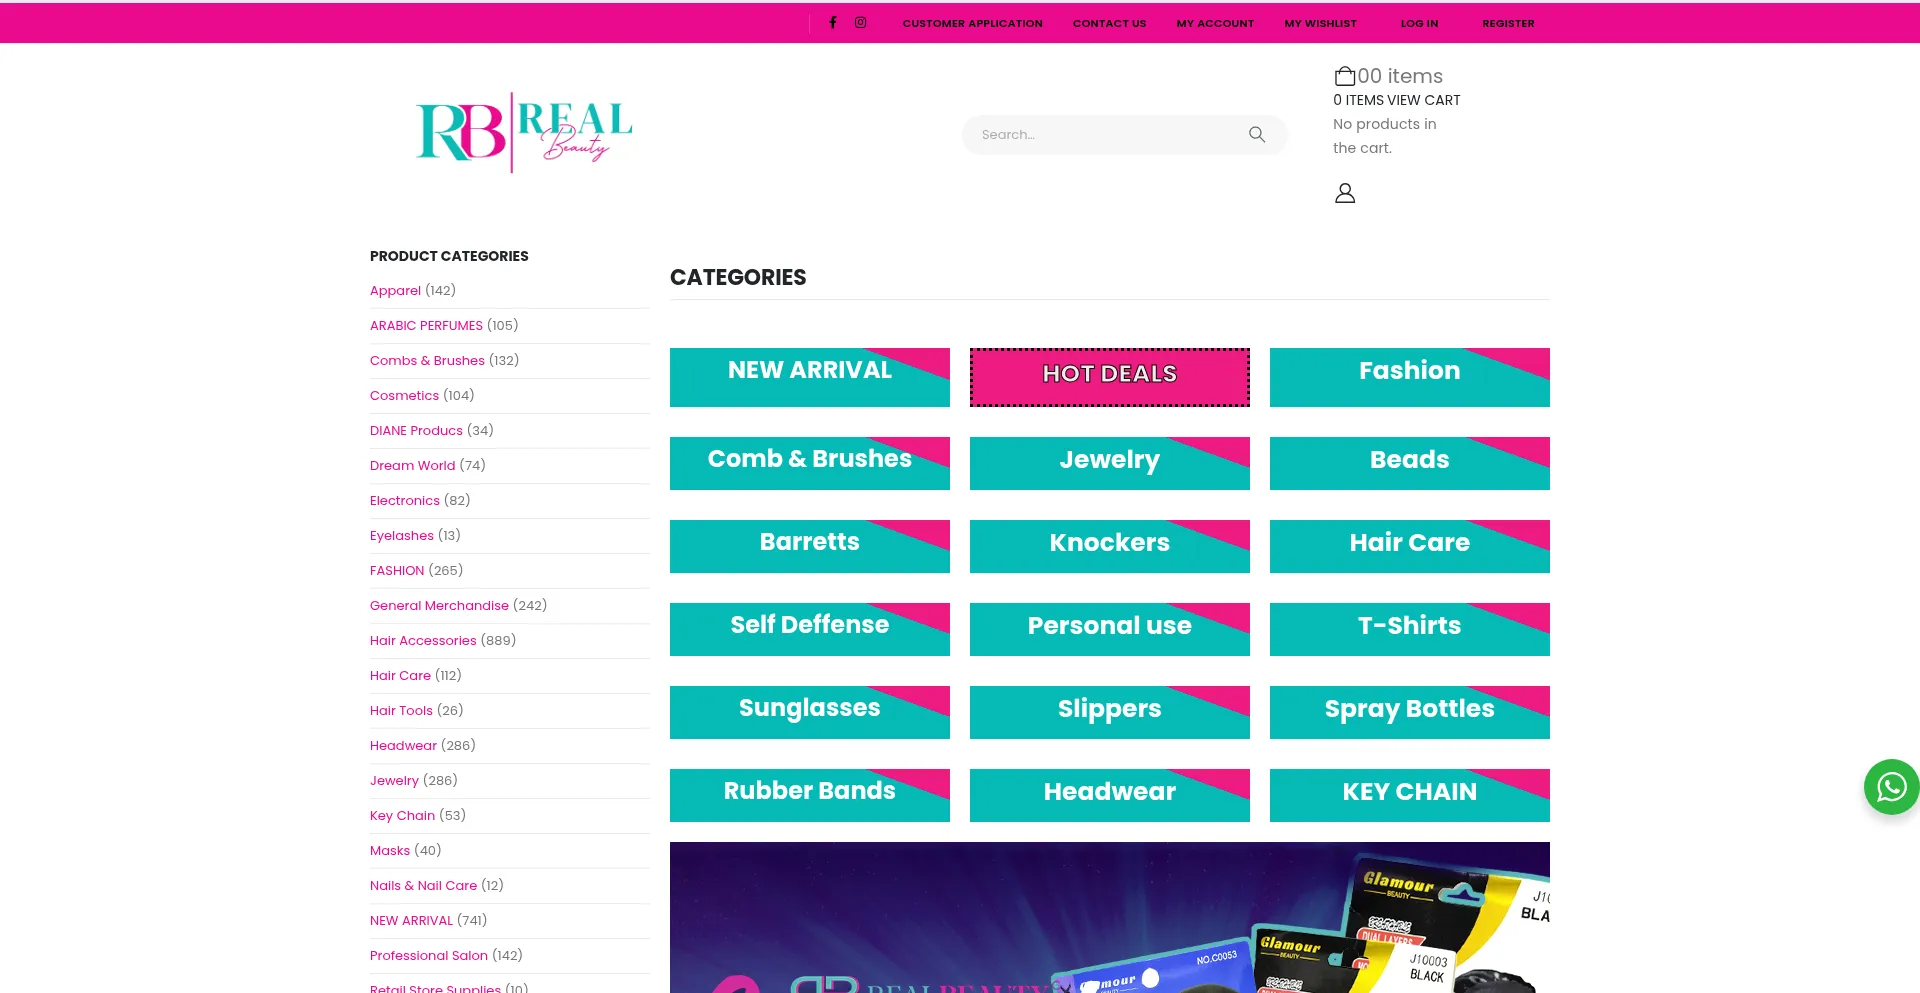Browse the Sunglasses category tile
This screenshot has width=1920, height=993.
tap(809, 712)
